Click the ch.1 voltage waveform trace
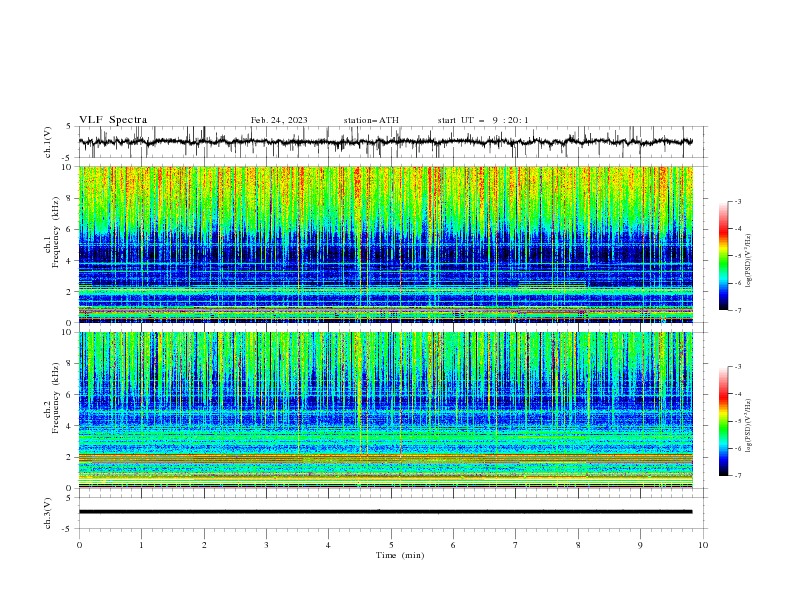792x612 pixels. tap(385, 142)
